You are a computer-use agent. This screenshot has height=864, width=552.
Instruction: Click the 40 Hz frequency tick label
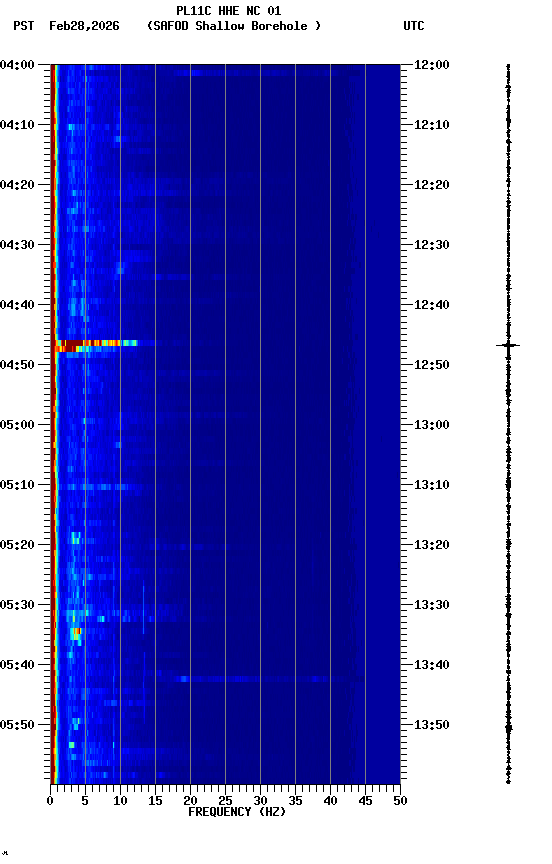330,801
